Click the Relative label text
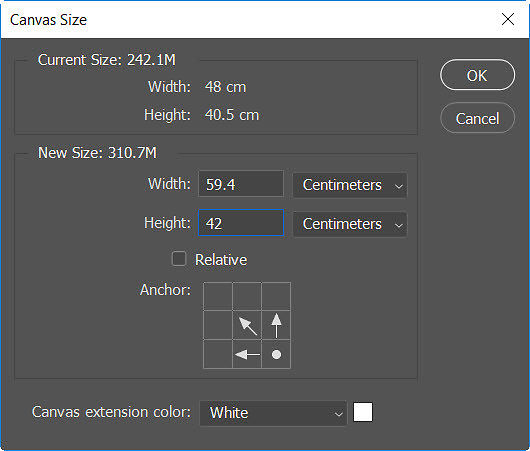The width and height of the screenshot is (530, 451). pos(221,260)
